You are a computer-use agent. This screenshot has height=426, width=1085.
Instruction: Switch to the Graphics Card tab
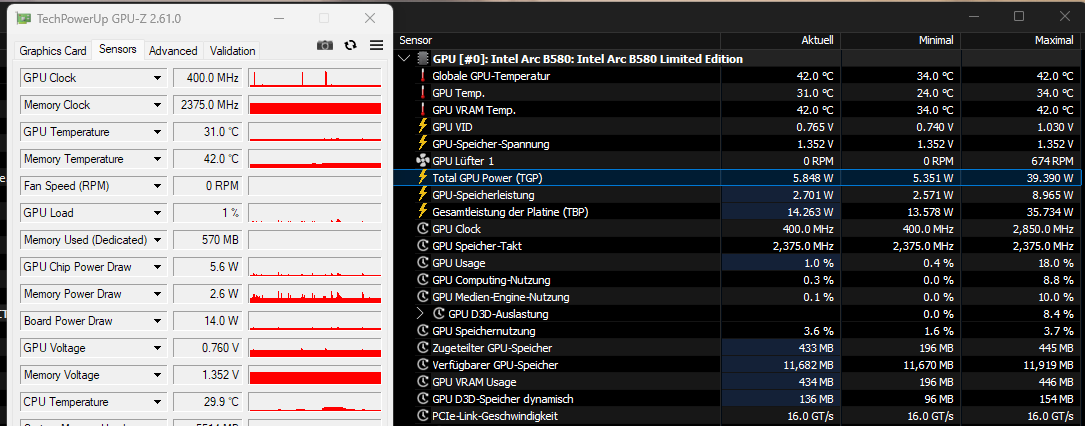point(53,50)
